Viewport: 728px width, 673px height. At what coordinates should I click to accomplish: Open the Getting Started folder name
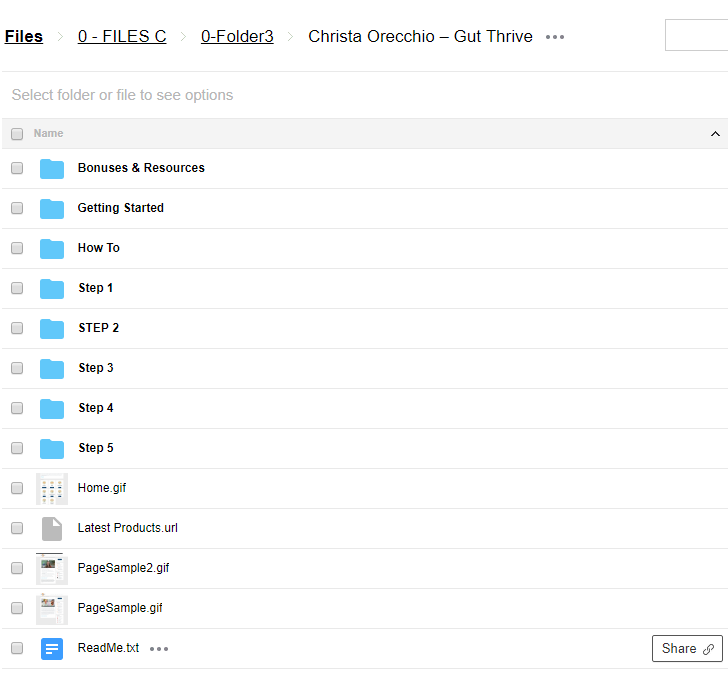121,207
